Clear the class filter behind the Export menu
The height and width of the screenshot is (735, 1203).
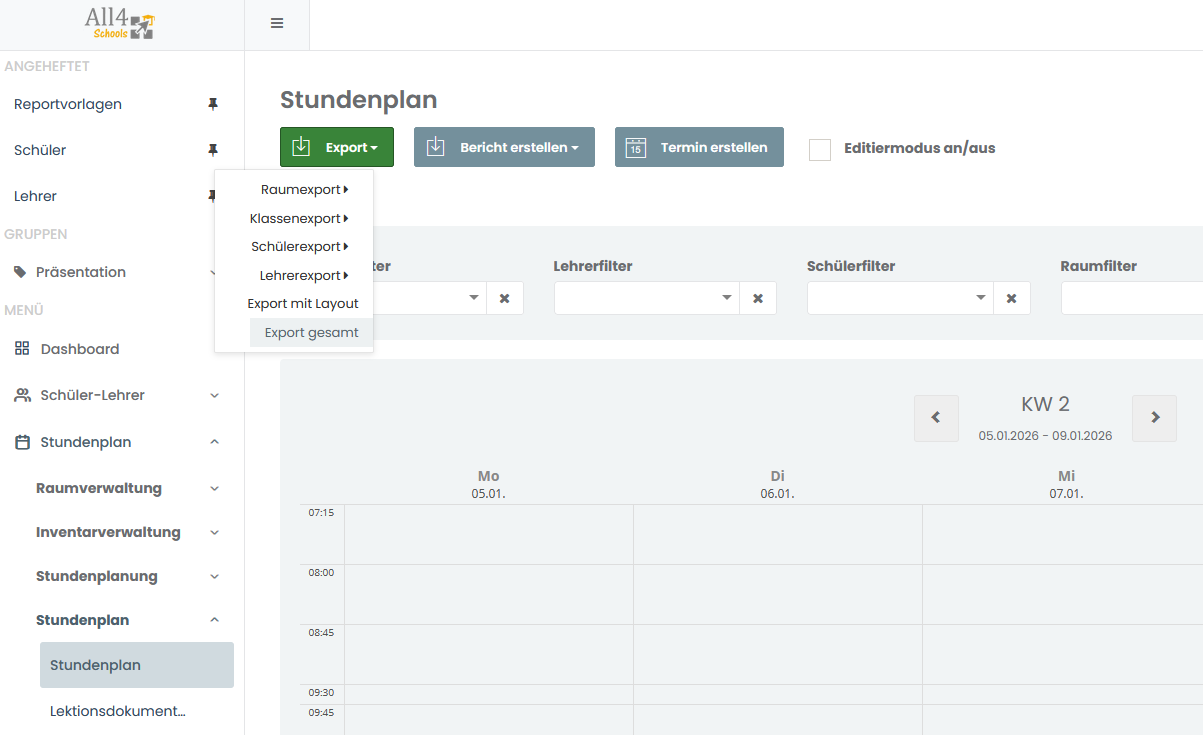tap(505, 298)
